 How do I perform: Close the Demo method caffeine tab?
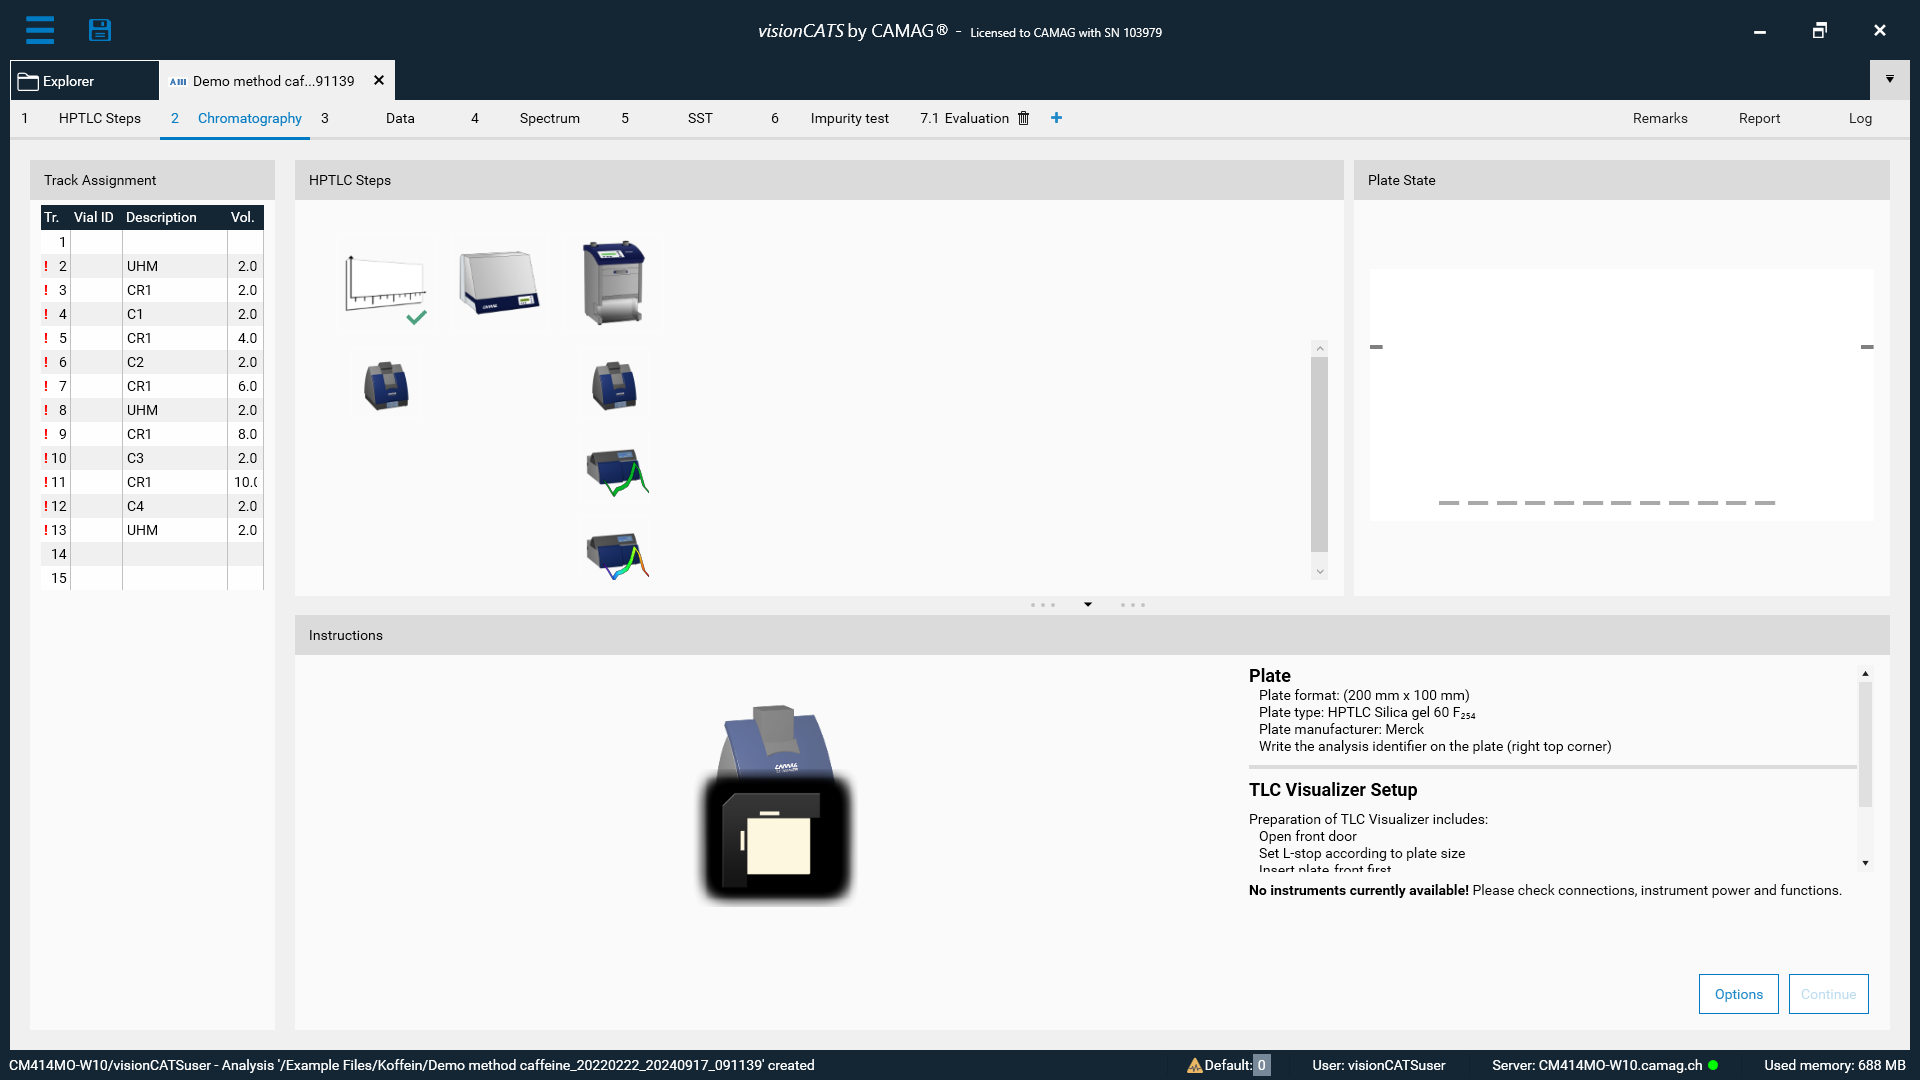[x=379, y=81]
